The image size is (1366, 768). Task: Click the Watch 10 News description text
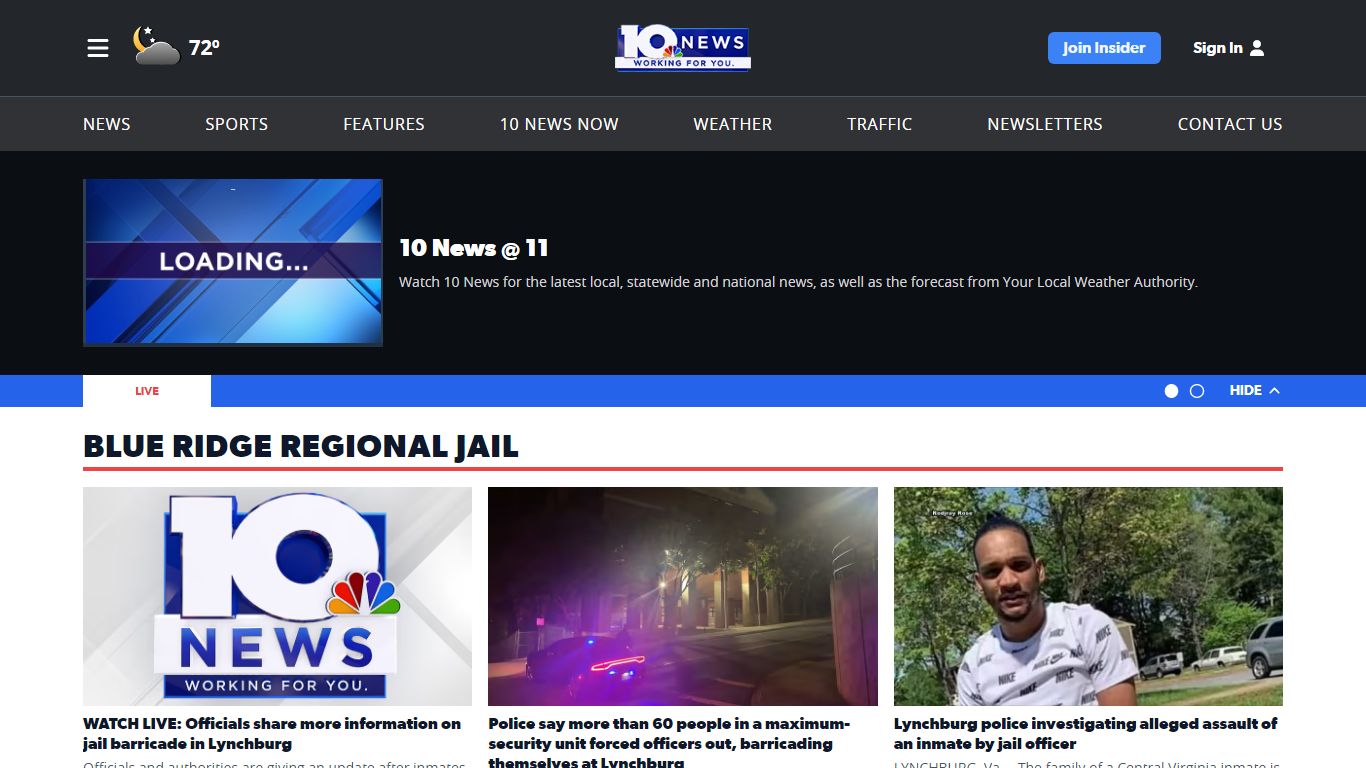click(798, 282)
